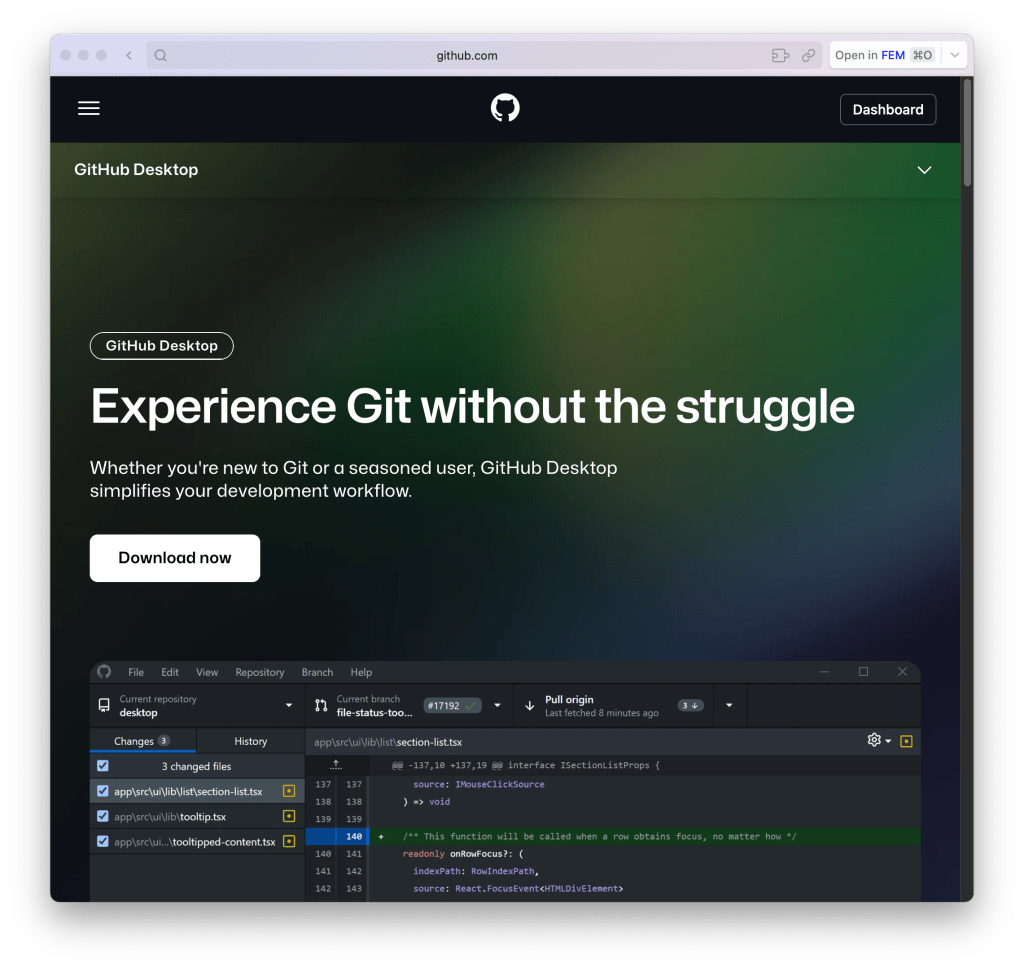Click the github.com address bar

pyautogui.click(x=467, y=55)
